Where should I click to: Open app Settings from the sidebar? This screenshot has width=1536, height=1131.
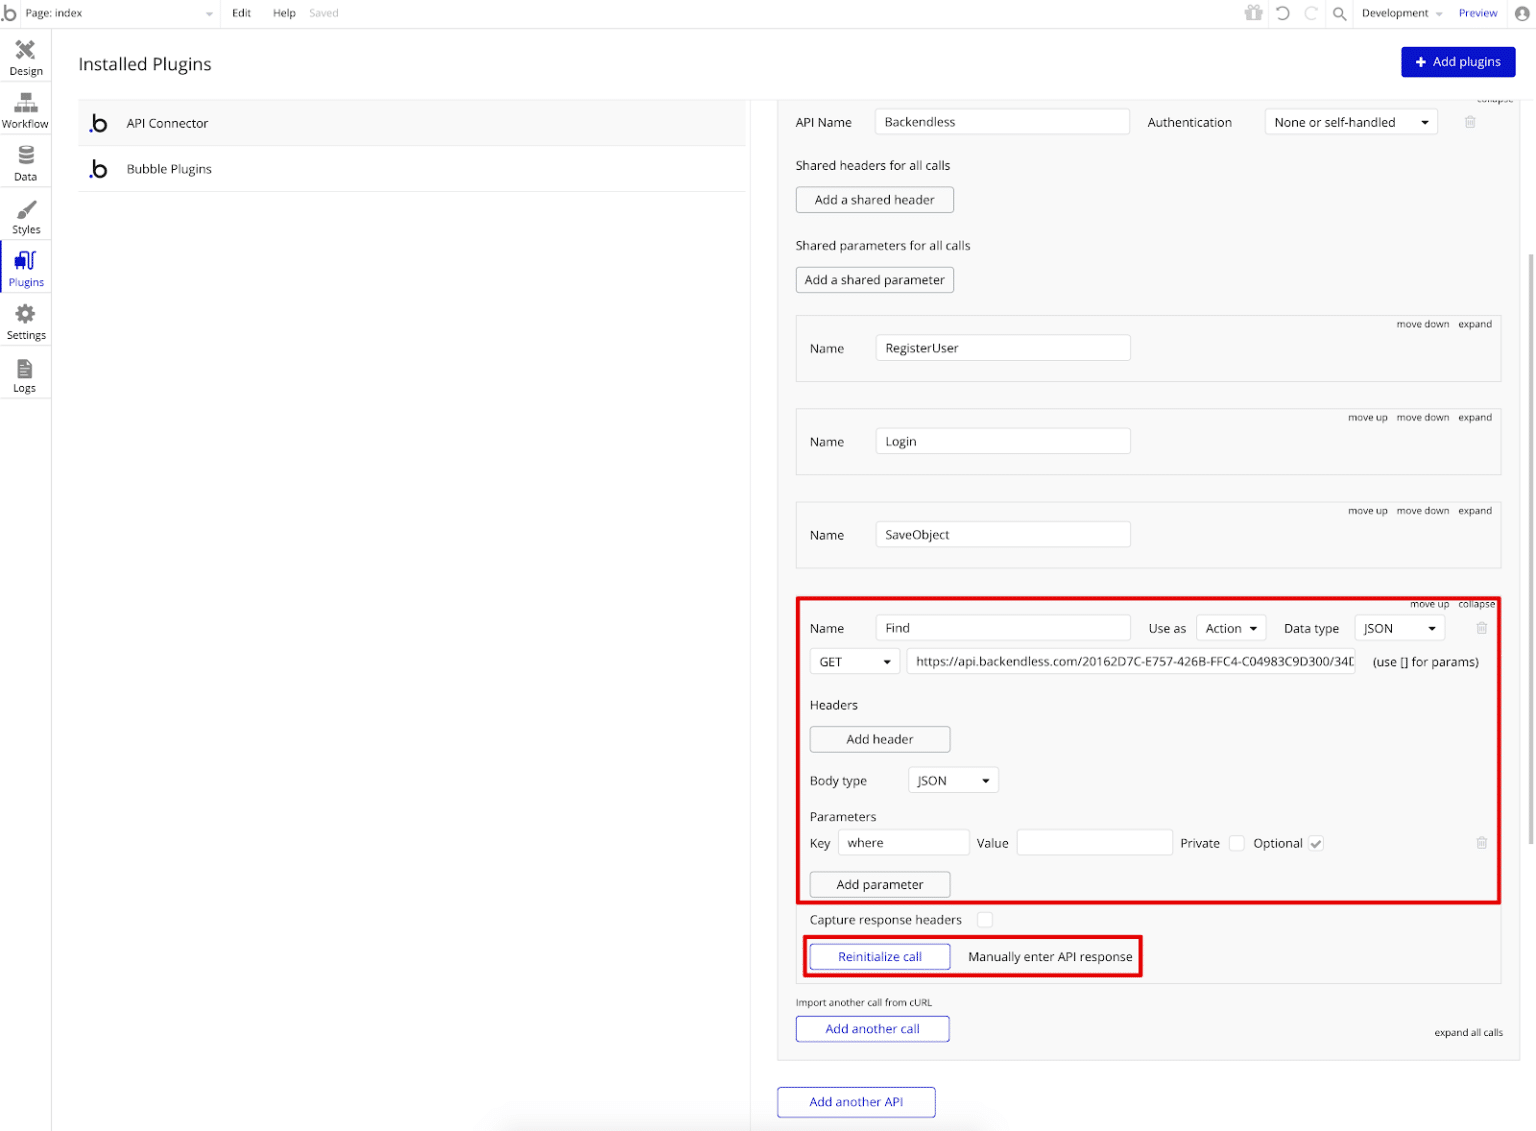tap(25, 320)
